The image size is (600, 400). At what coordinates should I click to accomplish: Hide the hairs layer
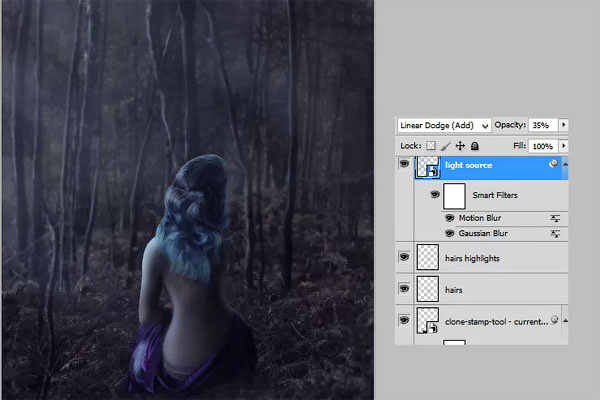(404, 288)
